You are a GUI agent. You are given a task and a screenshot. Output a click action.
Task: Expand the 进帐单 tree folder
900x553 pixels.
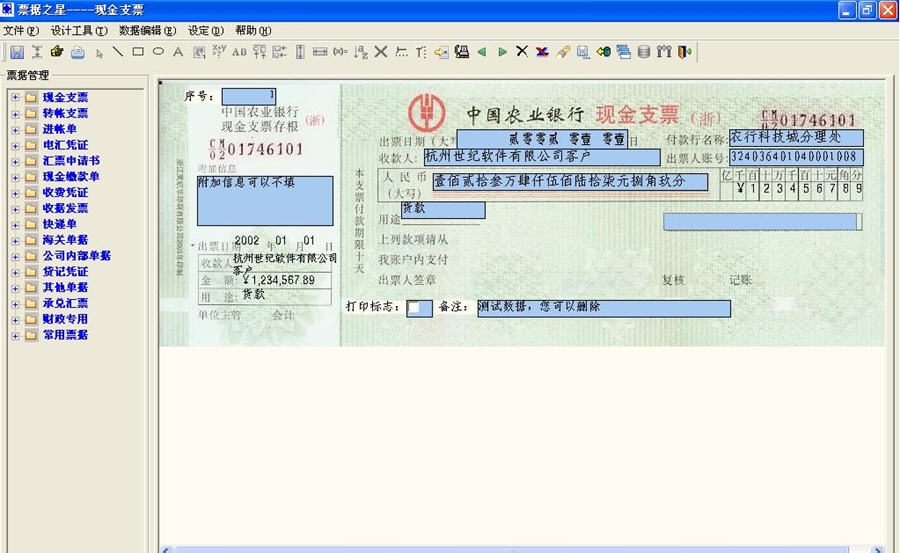pyautogui.click(x=15, y=130)
